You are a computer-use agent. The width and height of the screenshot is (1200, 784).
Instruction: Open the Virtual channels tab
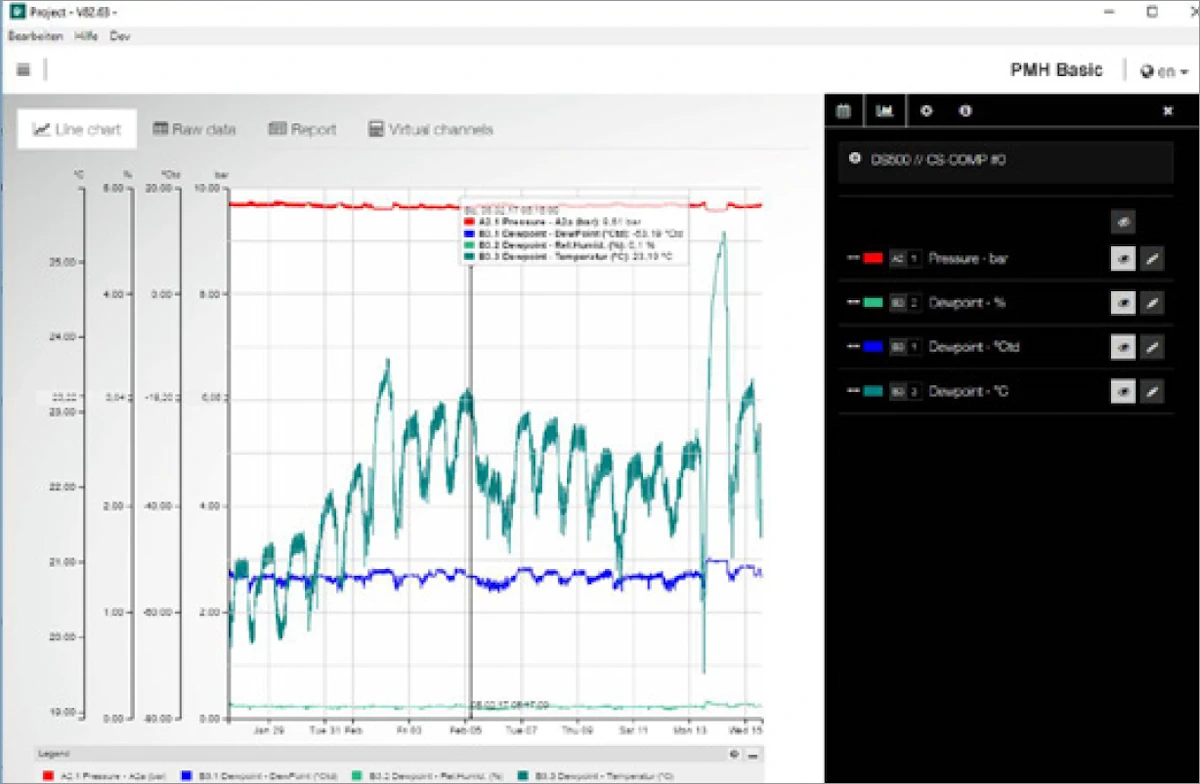tap(430, 129)
